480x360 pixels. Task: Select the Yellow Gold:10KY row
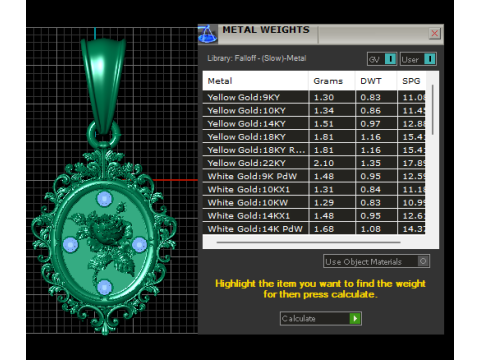pos(314,110)
